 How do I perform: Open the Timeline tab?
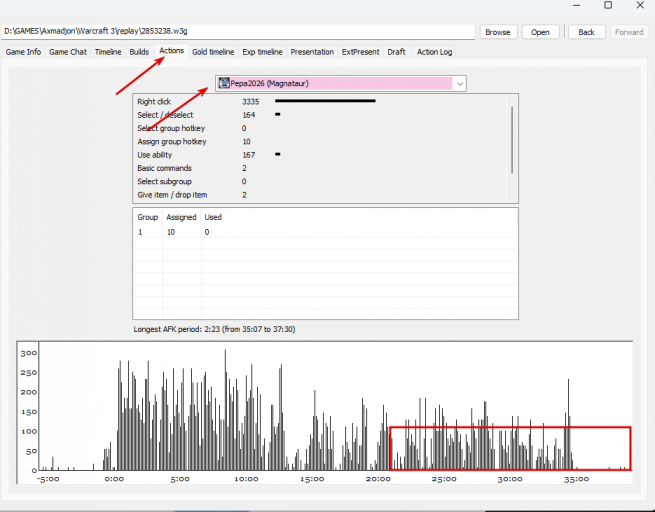(108, 52)
